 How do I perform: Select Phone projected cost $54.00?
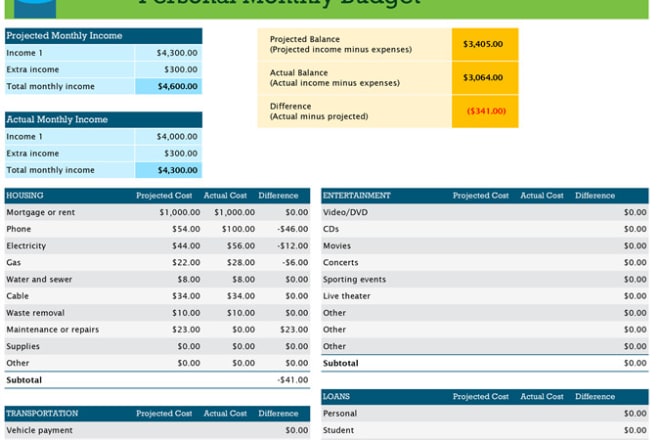point(186,229)
